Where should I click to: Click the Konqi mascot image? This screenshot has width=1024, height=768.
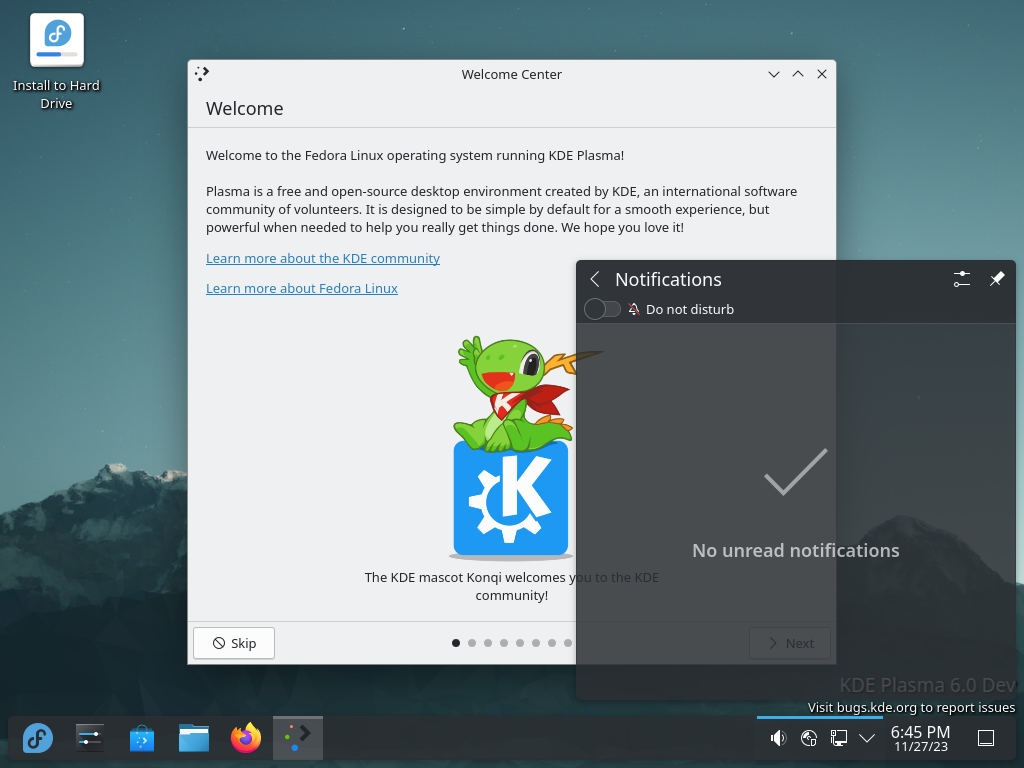pos(513,447)
